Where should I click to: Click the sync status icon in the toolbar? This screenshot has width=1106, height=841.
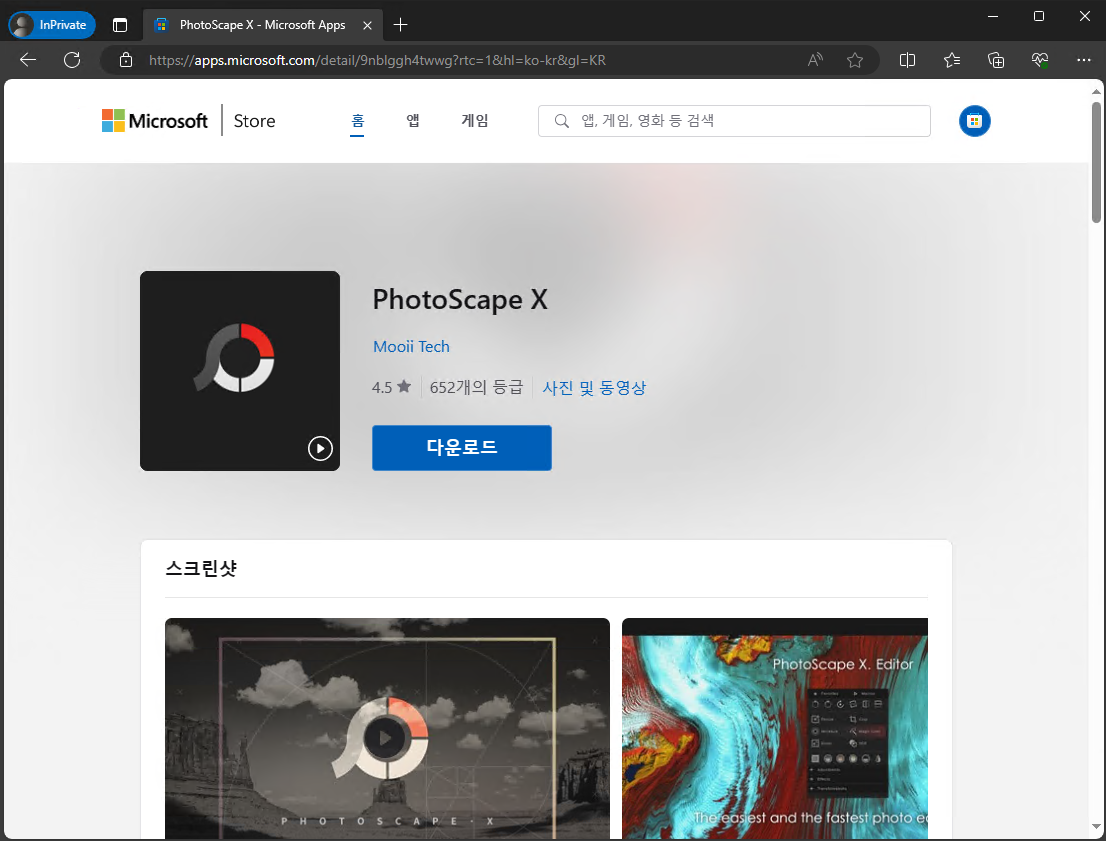click(x=1039, y=60)
